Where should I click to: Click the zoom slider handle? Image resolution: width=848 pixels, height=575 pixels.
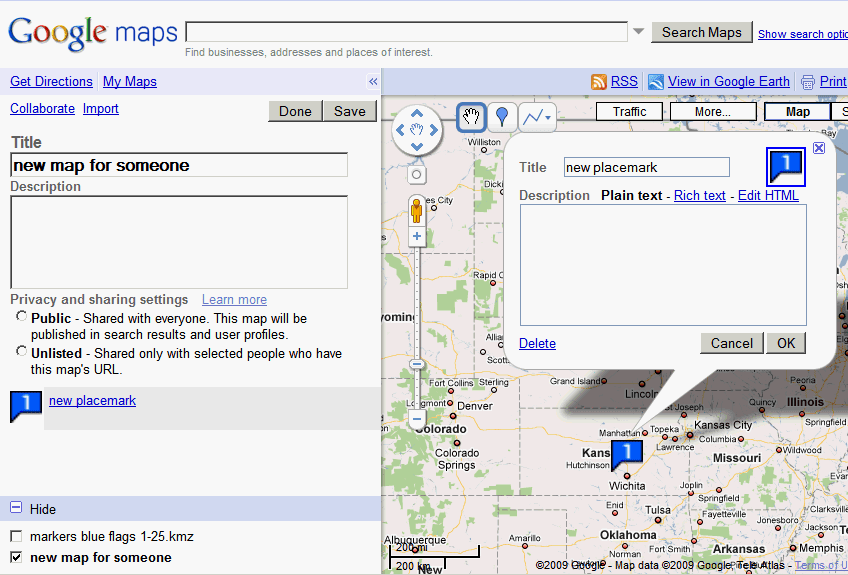click(x=416, y=364)
